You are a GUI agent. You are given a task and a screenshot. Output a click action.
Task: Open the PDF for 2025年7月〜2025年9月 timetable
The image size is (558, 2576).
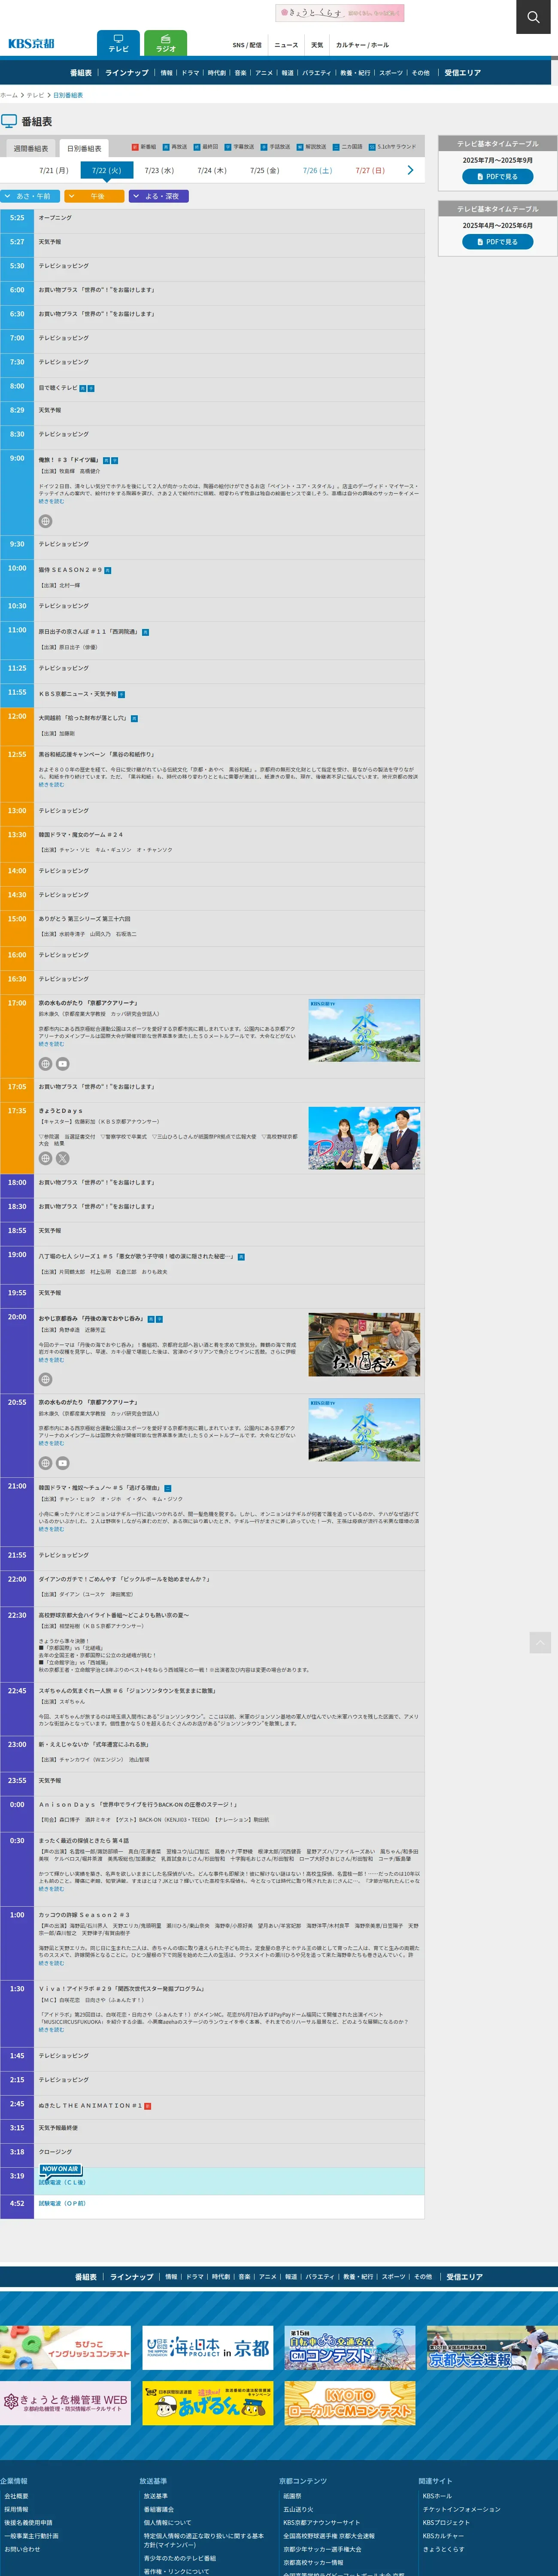(x=497, y=177)
